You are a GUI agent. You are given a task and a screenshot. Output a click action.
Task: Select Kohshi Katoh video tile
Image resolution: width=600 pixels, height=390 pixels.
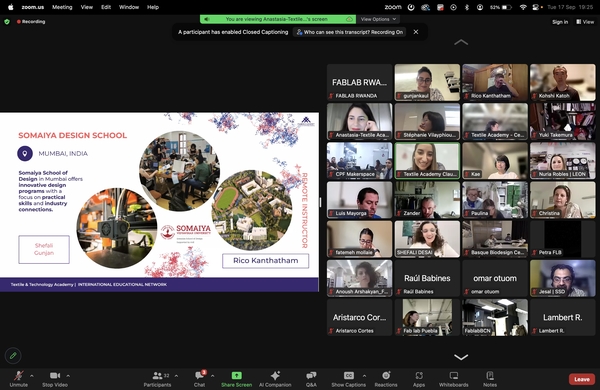pos(562,82)
